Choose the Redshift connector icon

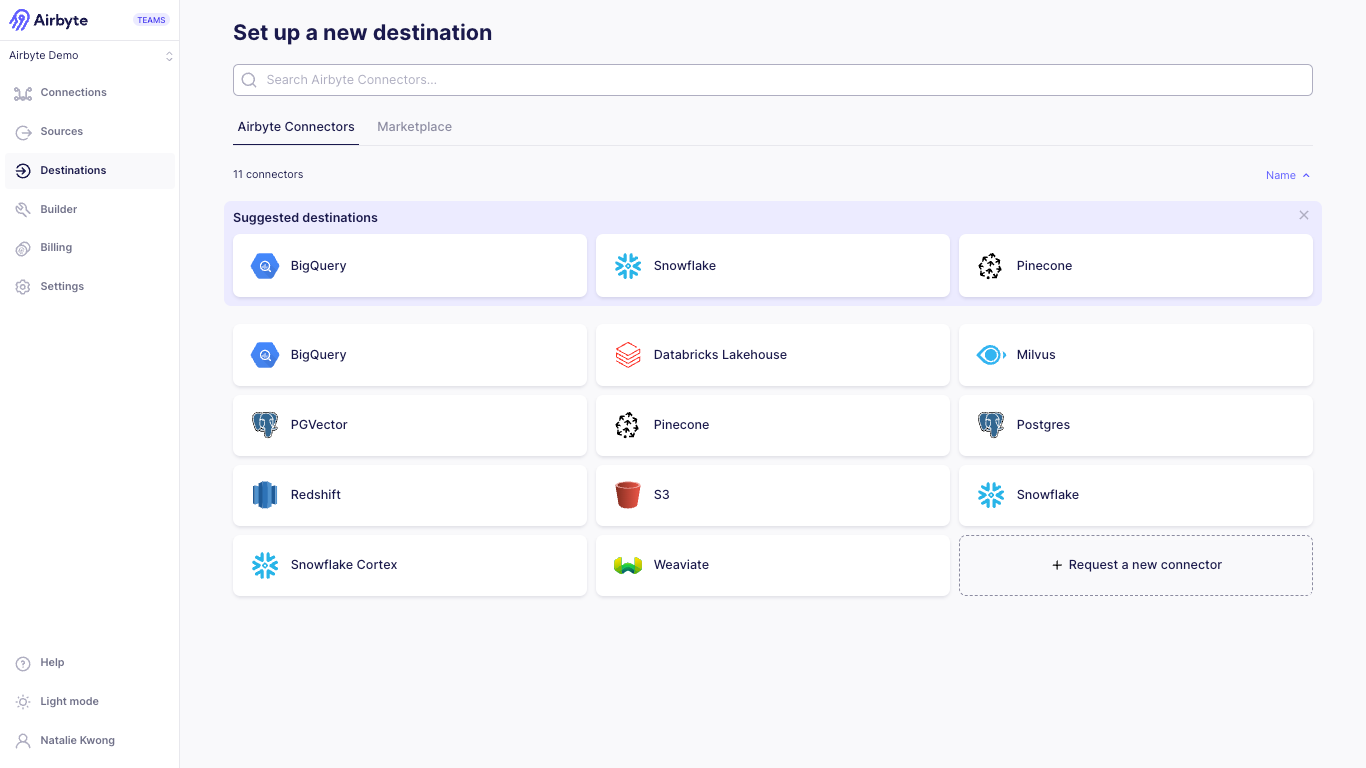coord(264,495)
